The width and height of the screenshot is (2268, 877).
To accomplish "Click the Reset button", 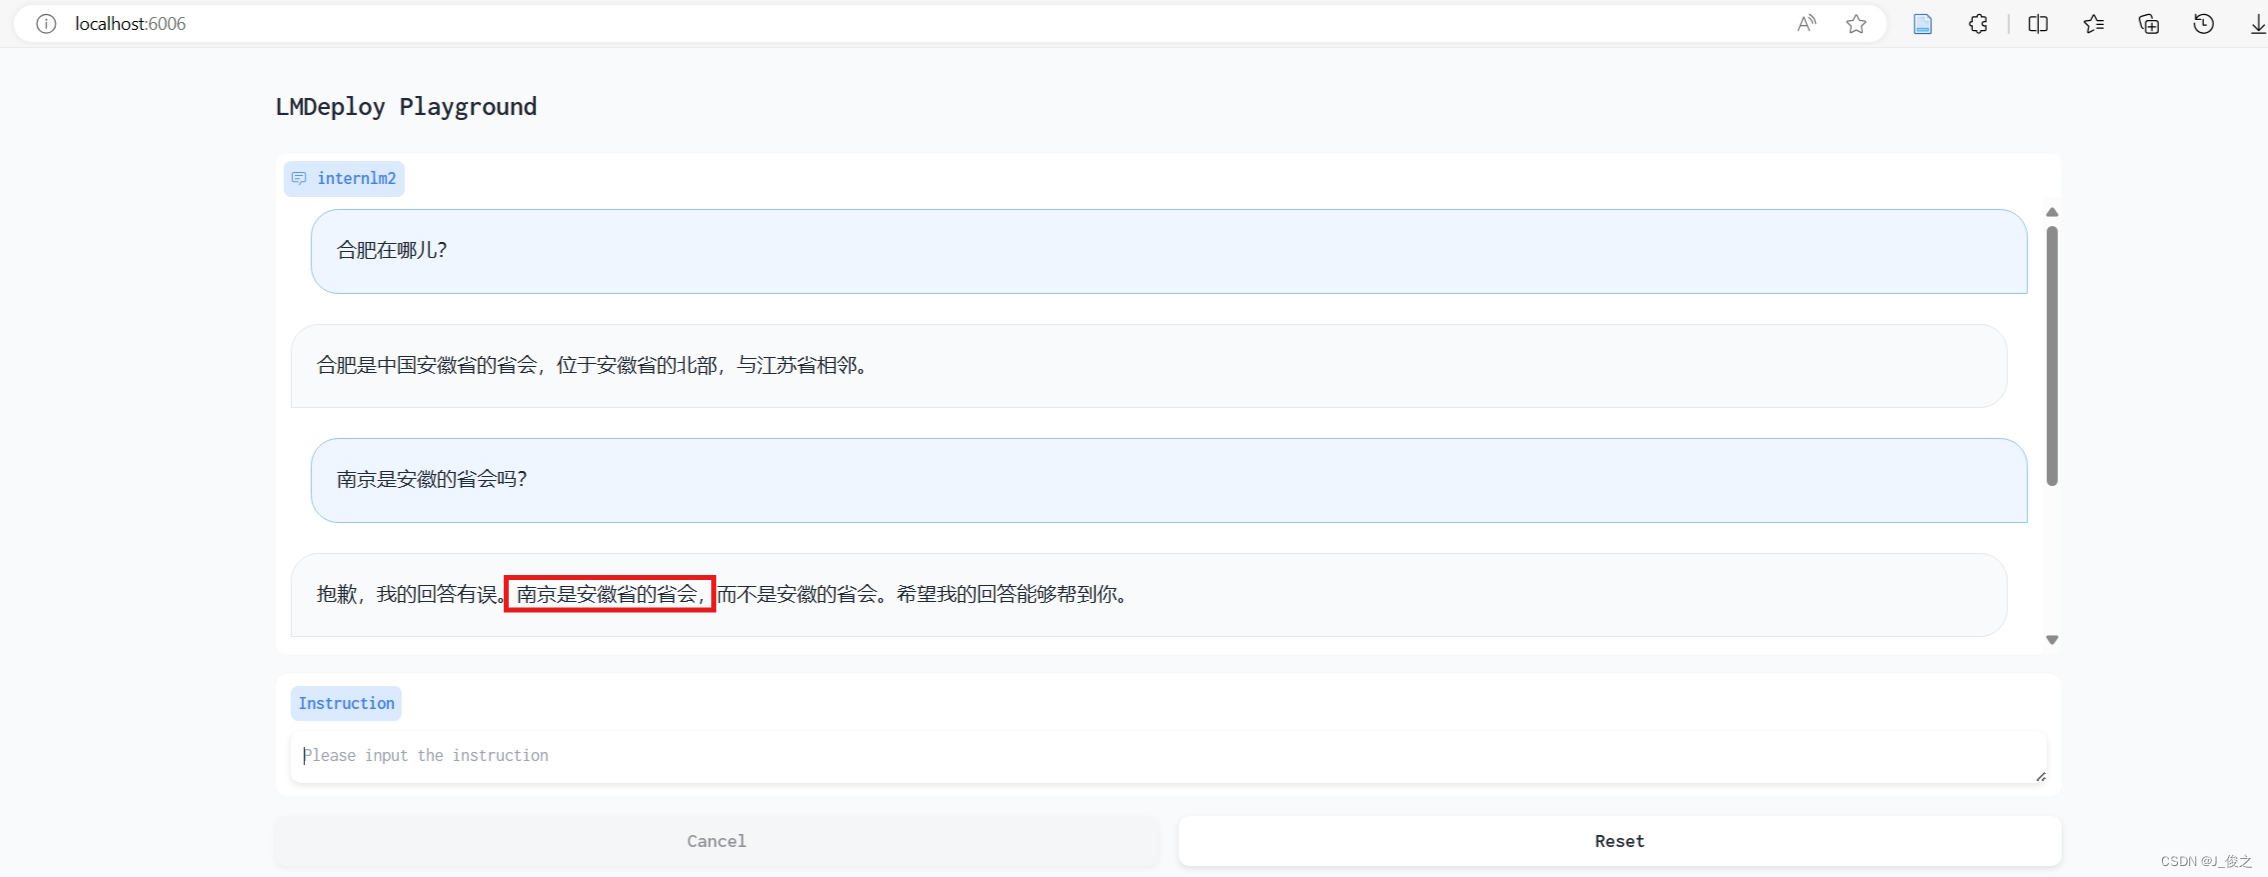I will click(1620, 841).
